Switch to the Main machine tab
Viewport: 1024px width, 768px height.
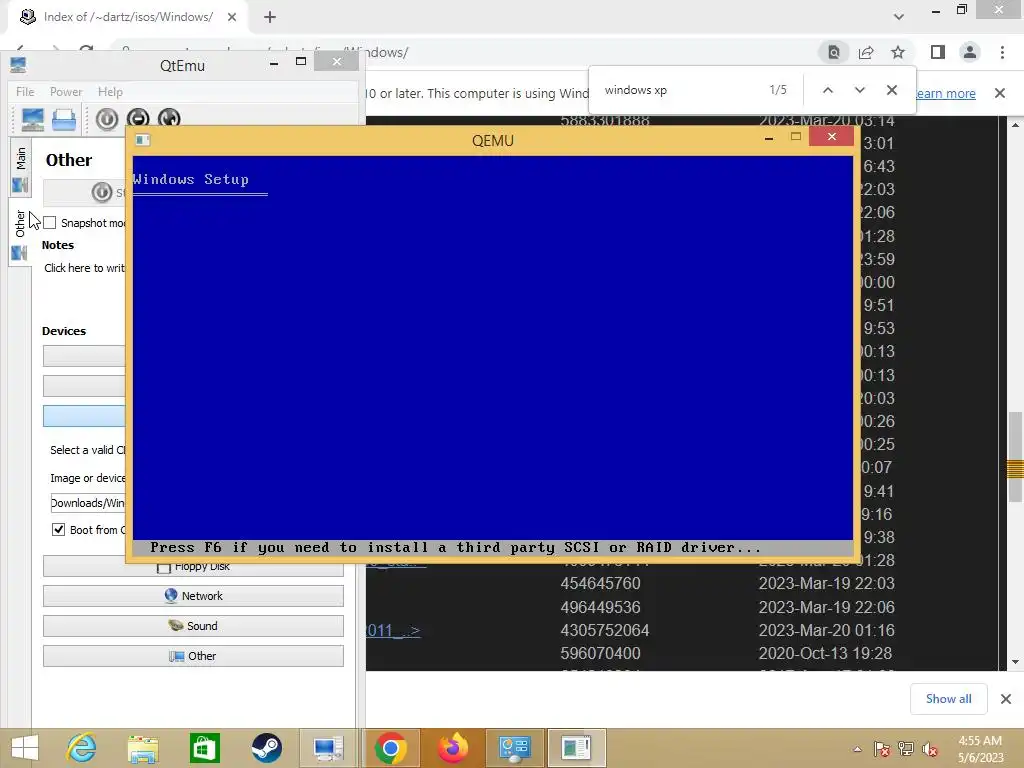pyautogui.click(x=20, y=167)
